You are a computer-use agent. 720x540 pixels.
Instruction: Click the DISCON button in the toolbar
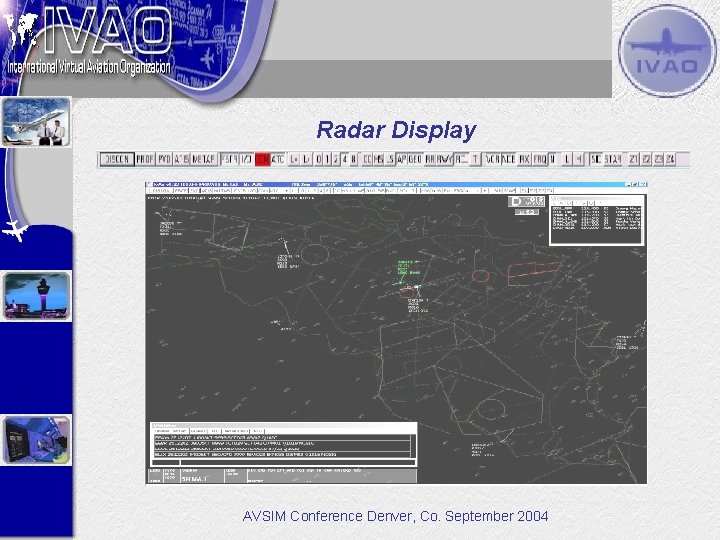coord(117,159)
